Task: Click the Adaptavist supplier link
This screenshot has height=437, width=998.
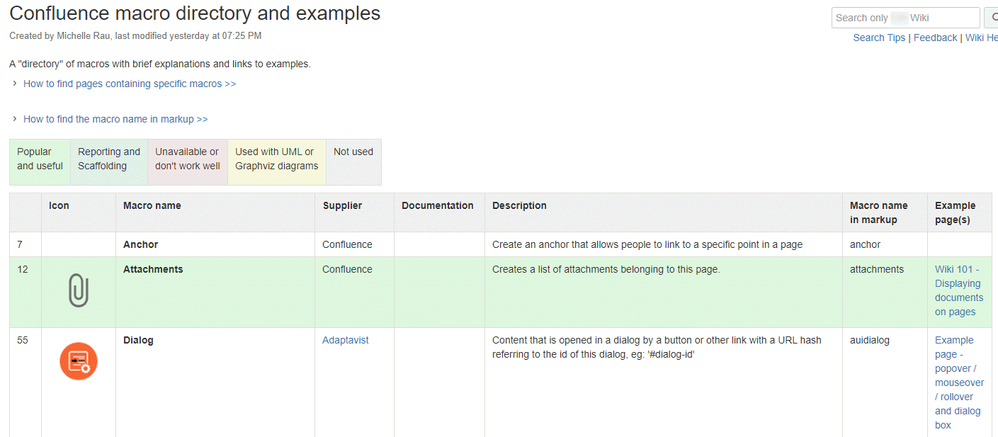Action: pos(345,340)
